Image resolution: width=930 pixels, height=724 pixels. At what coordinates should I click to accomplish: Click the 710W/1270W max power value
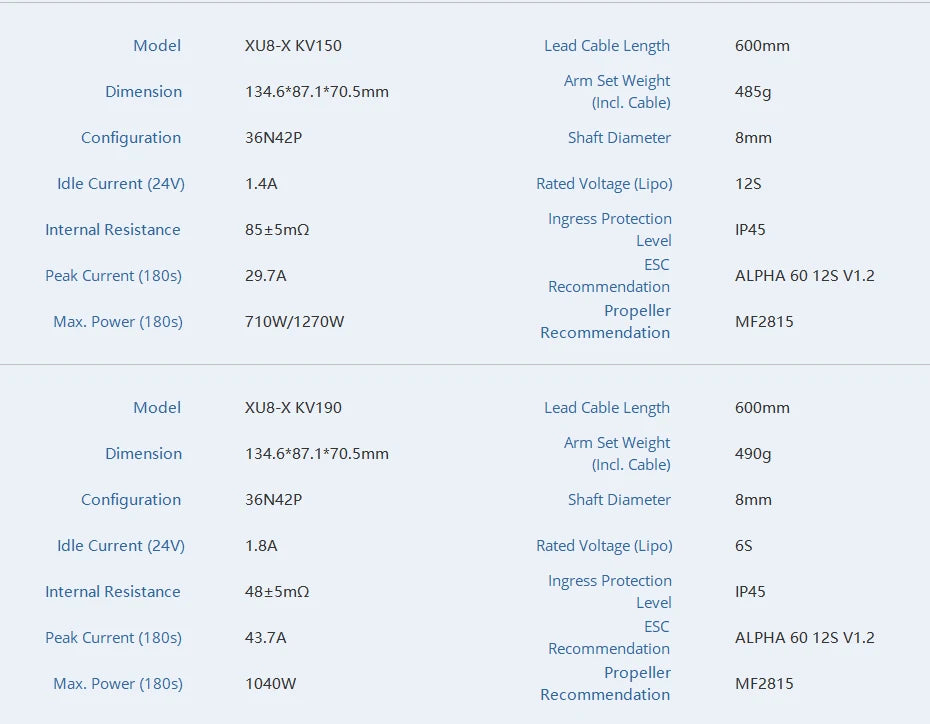(x=294, y=322)
